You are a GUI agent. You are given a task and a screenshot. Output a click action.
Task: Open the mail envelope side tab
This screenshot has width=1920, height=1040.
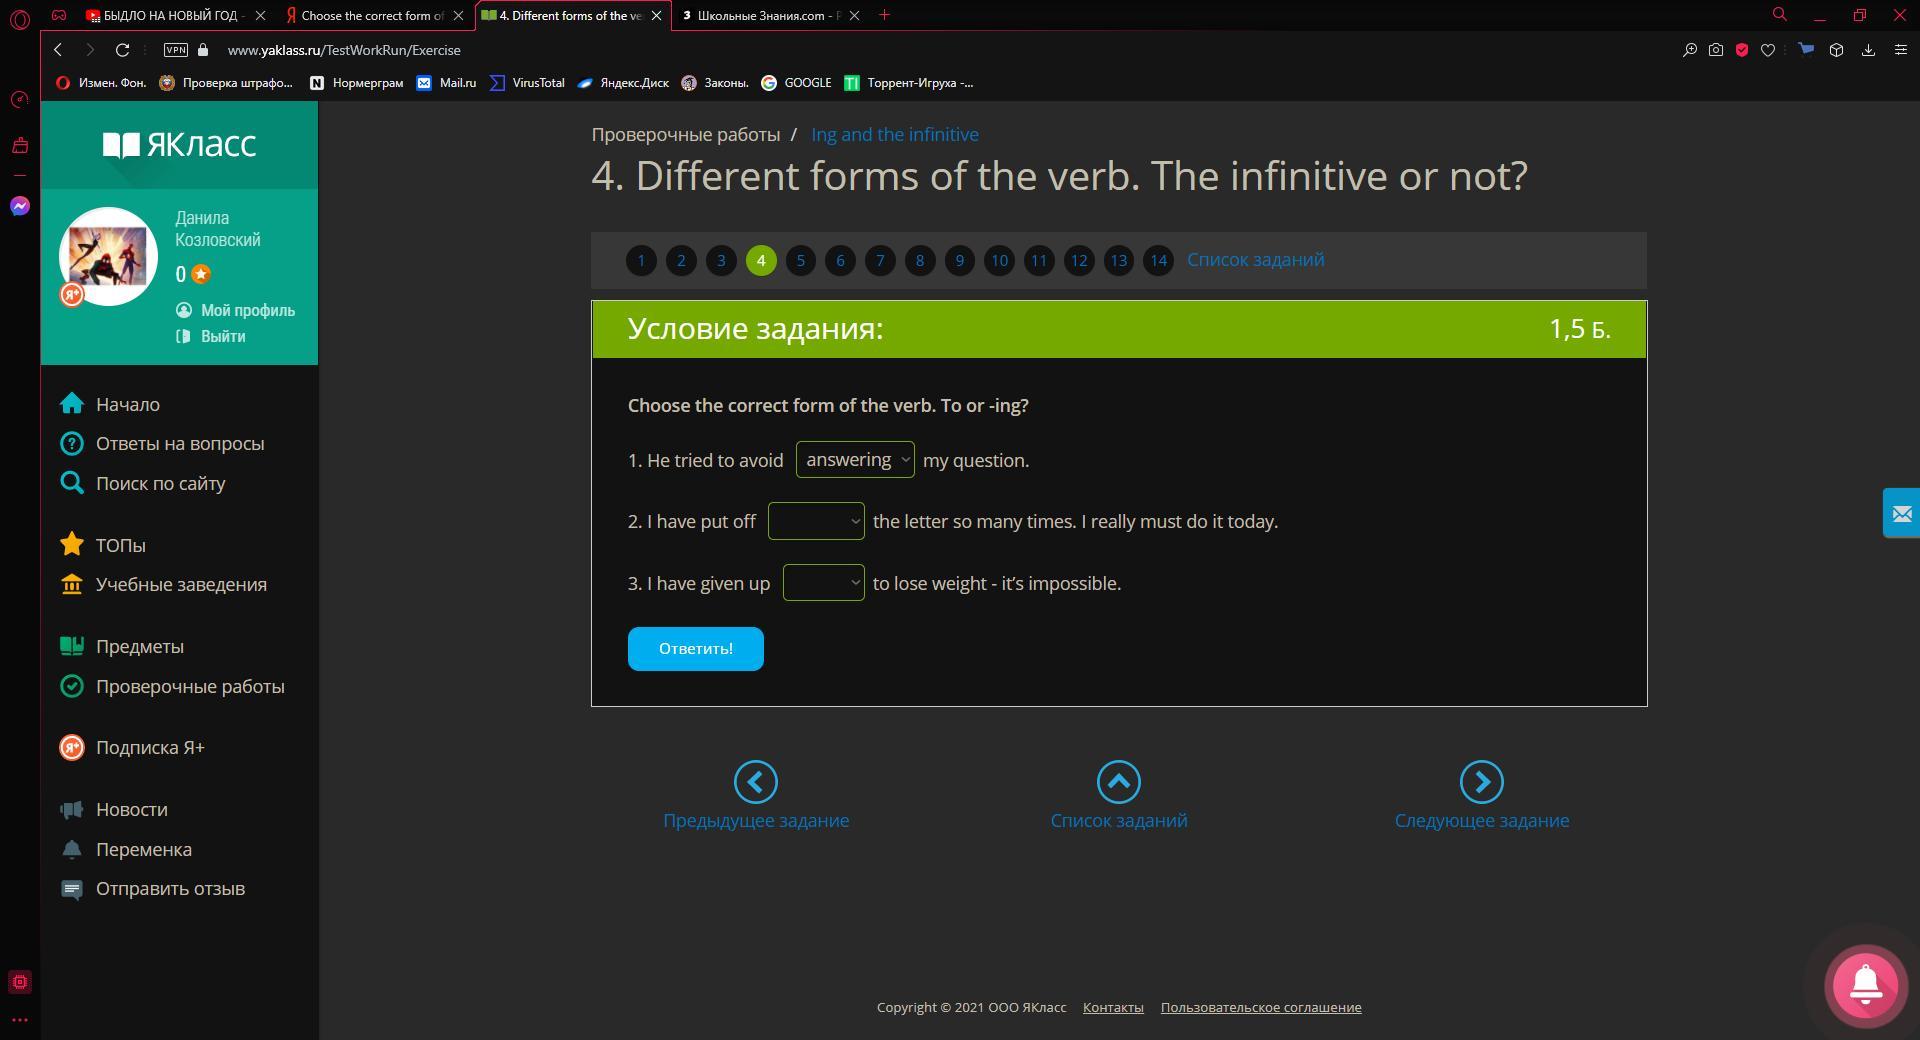1901,513
